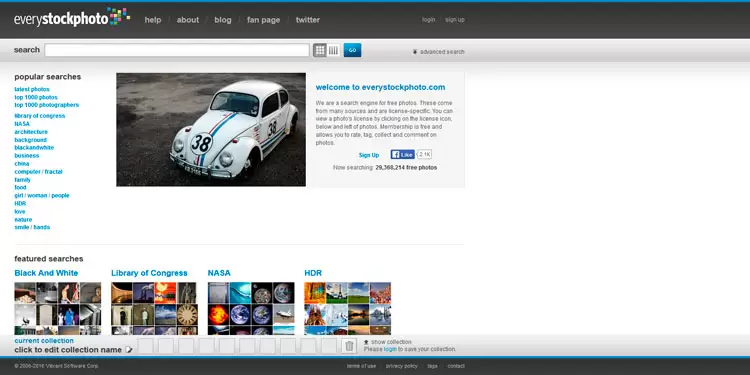Open Library of Congress thumbnail collage
The image size is (750, 375).
click(154, 309)
